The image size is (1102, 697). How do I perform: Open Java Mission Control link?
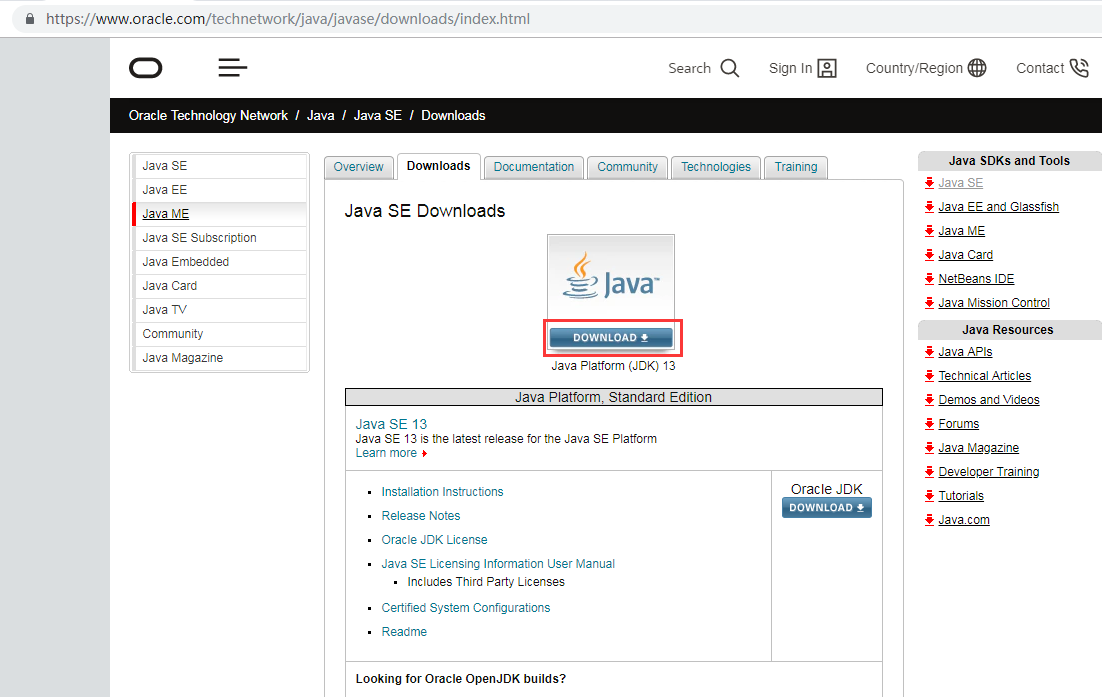[994, 303]
